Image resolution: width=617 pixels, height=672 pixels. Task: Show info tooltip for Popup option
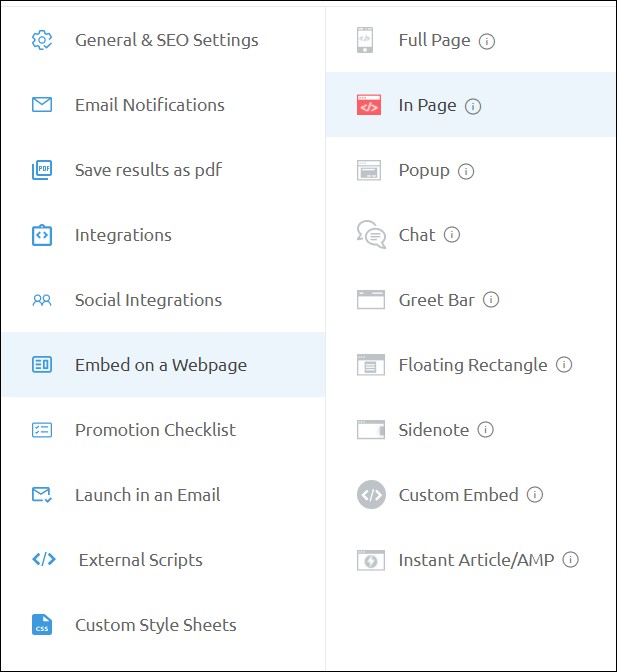pos(466,171)
